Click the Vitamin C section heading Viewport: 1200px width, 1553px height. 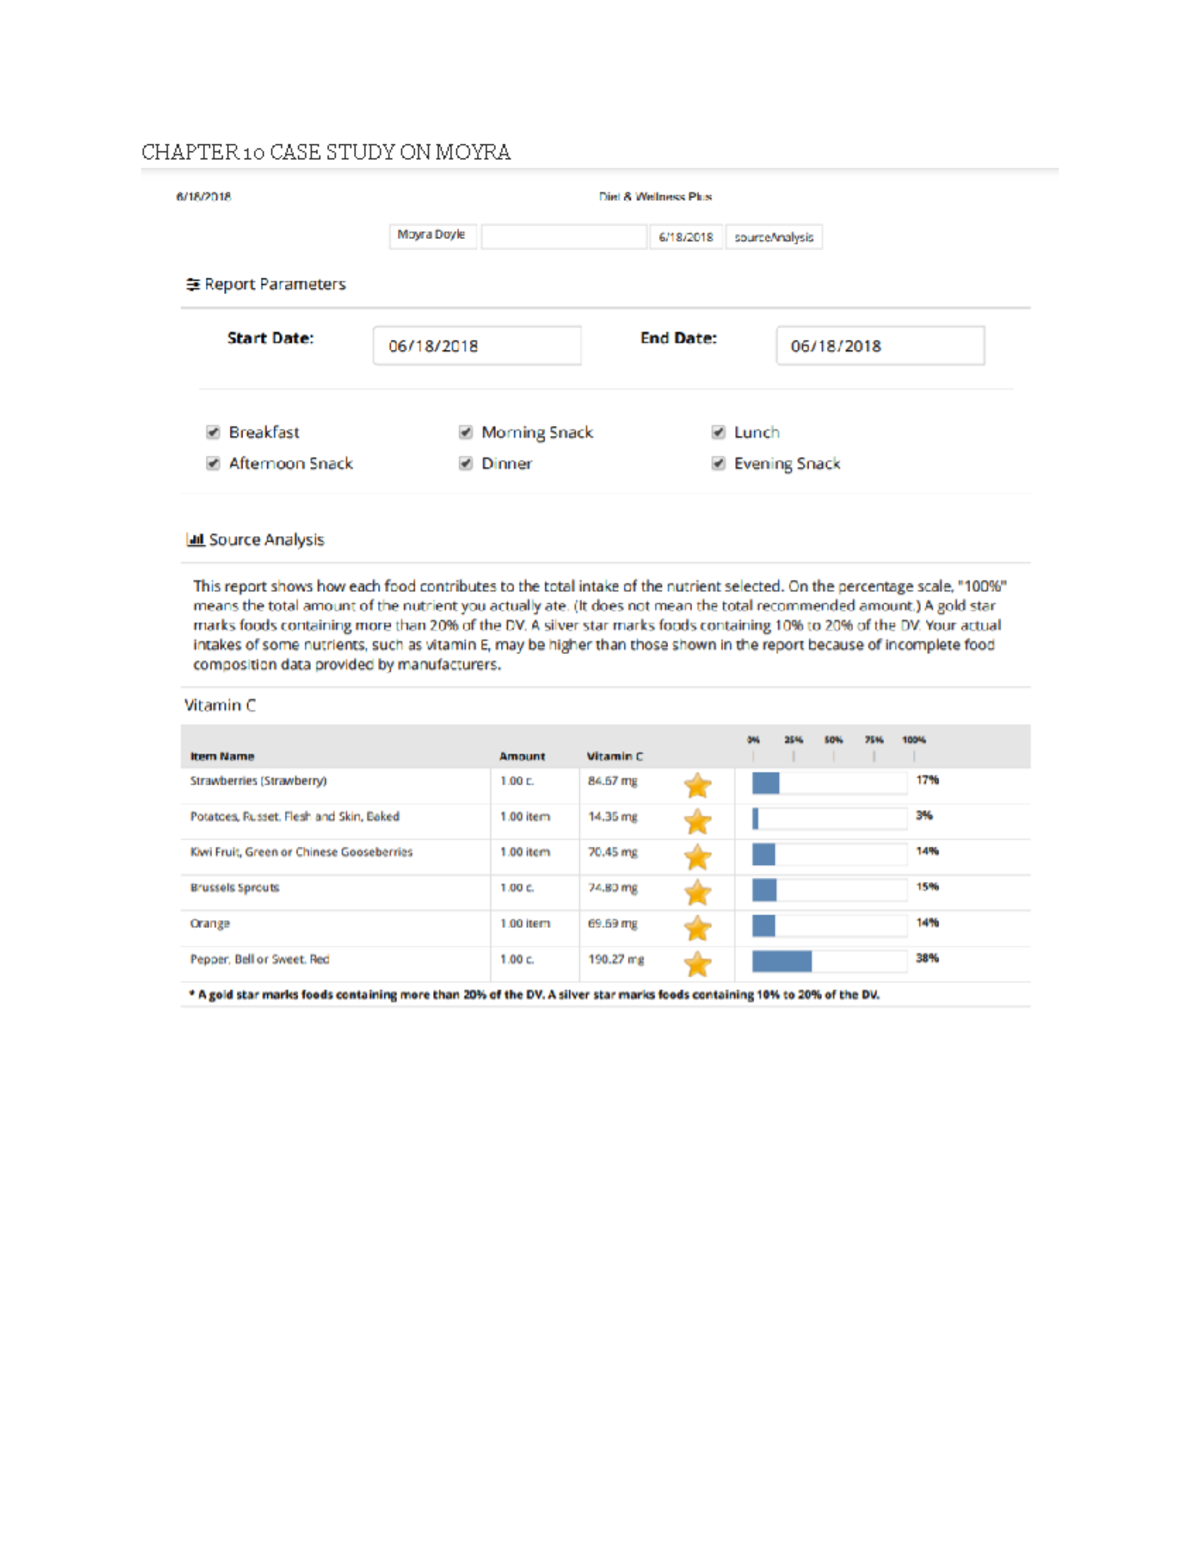[220, 705]
